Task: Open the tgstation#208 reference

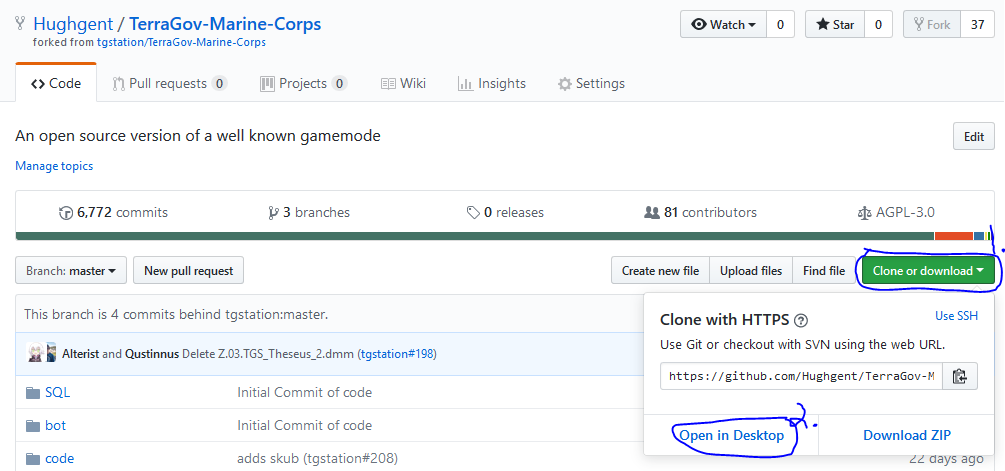Action: pyautogui.click(x=351, y=459)
